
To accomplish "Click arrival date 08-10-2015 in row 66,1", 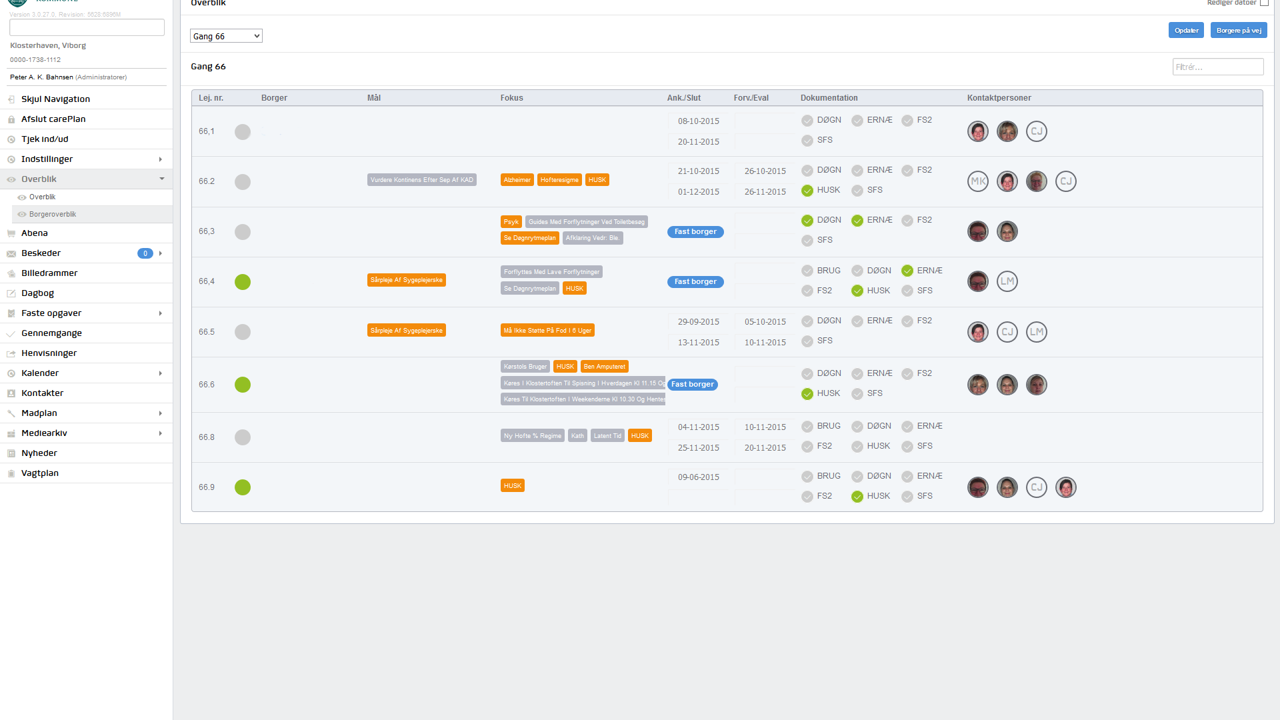I will click(699, 121).
